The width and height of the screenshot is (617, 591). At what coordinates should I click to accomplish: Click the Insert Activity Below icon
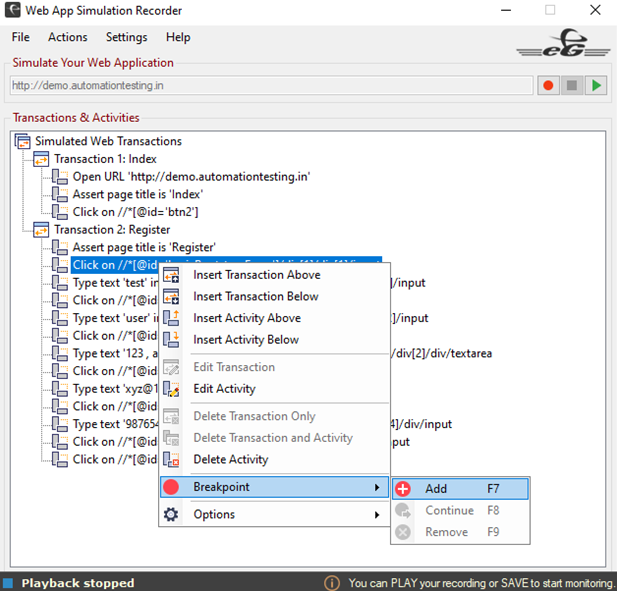click(x=171, y=340)
